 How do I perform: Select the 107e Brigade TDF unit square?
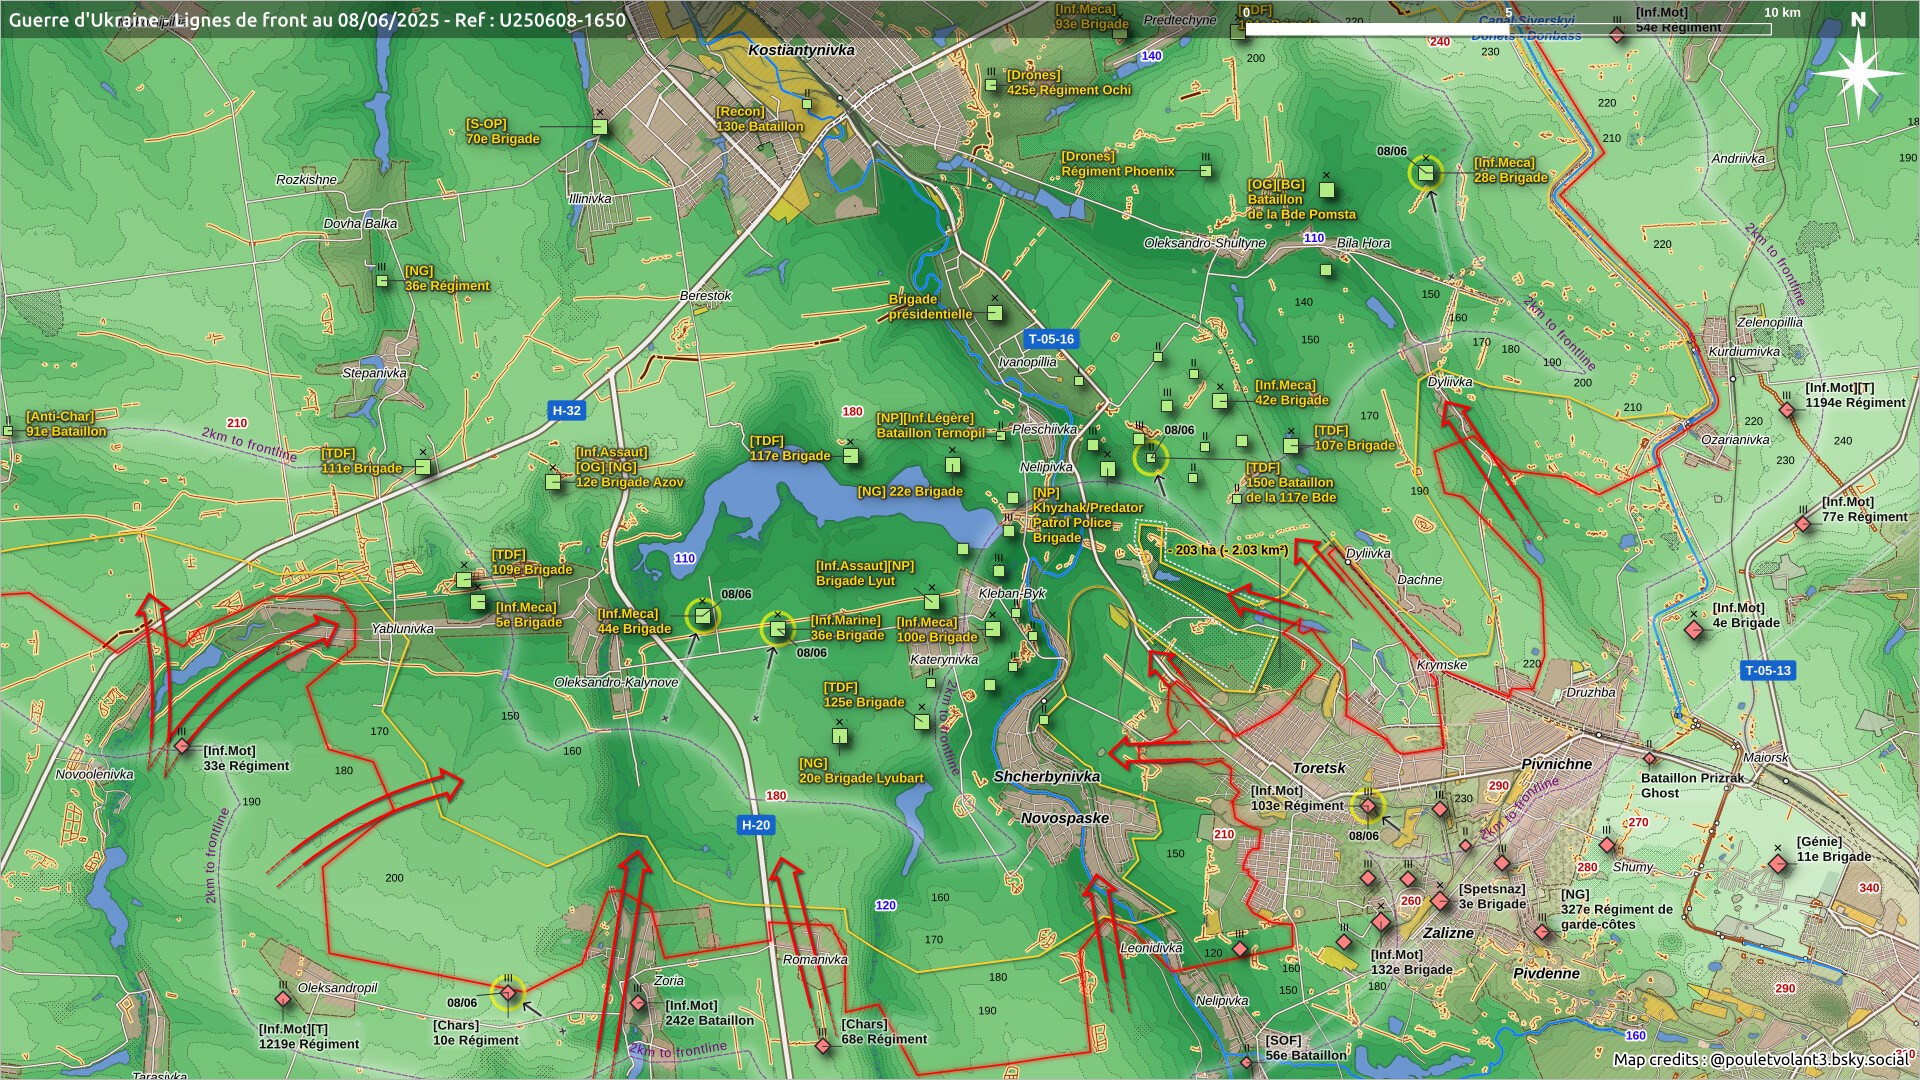1291,445
